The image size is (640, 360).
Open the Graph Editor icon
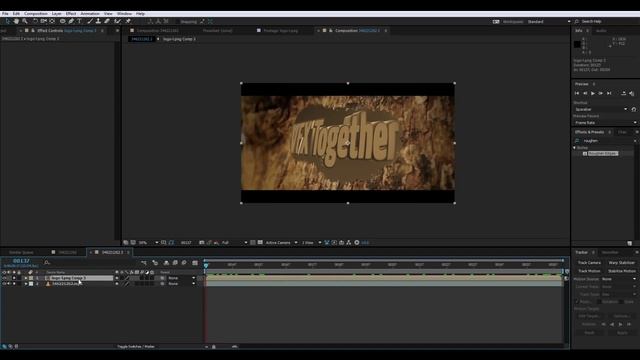click(195, 263)
